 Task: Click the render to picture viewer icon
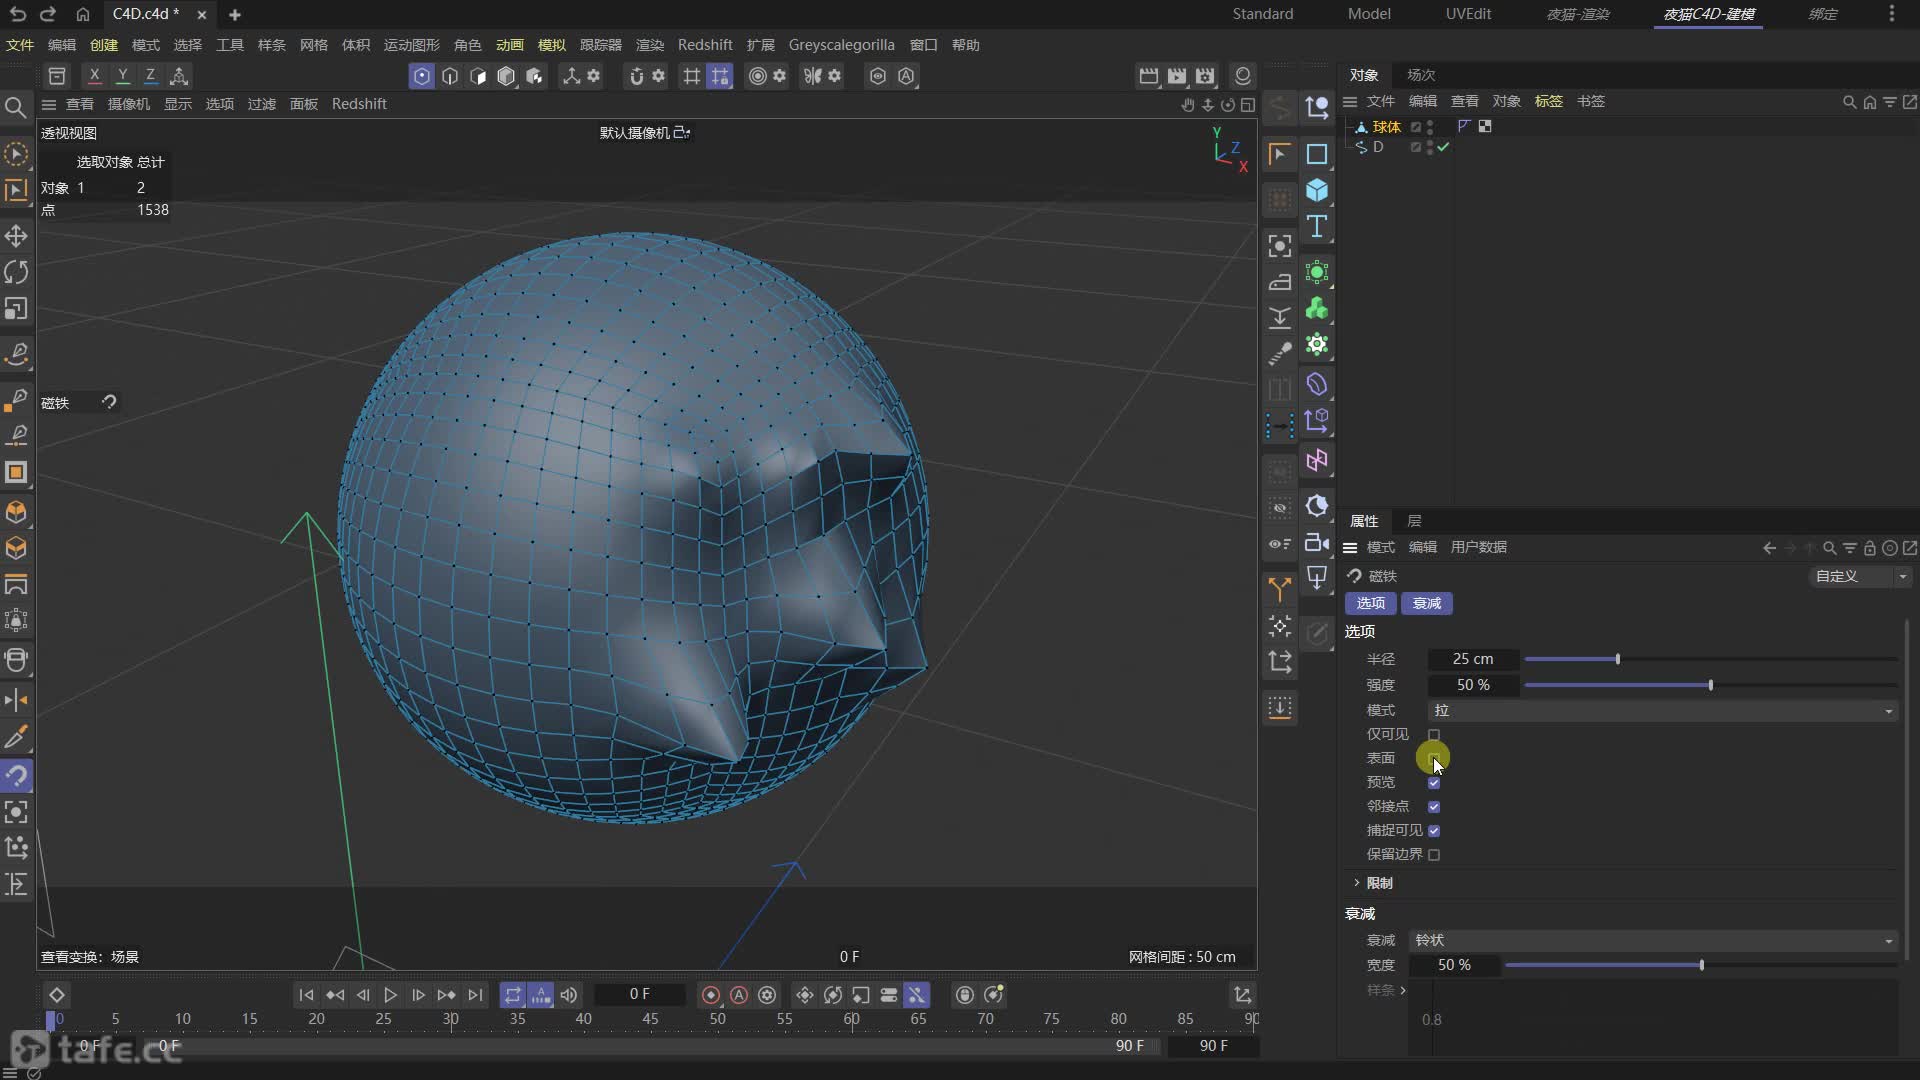tap(1177, 76)
